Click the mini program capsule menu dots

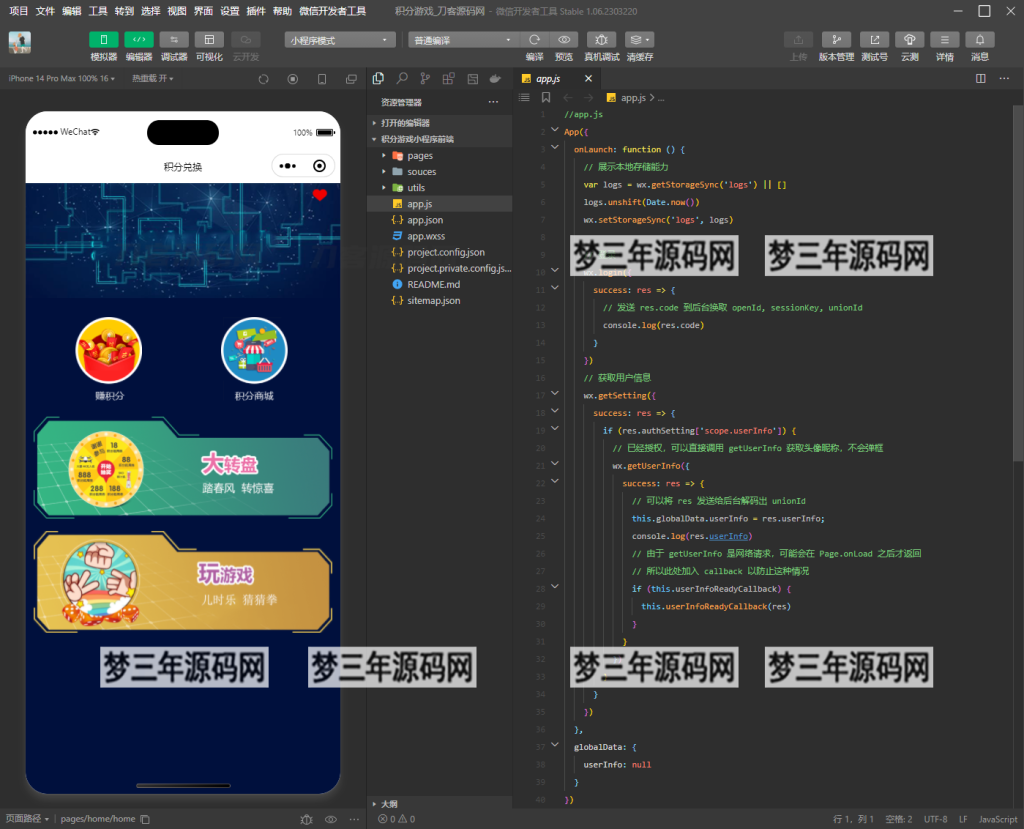pyautogui.click(x=287, y=166)
